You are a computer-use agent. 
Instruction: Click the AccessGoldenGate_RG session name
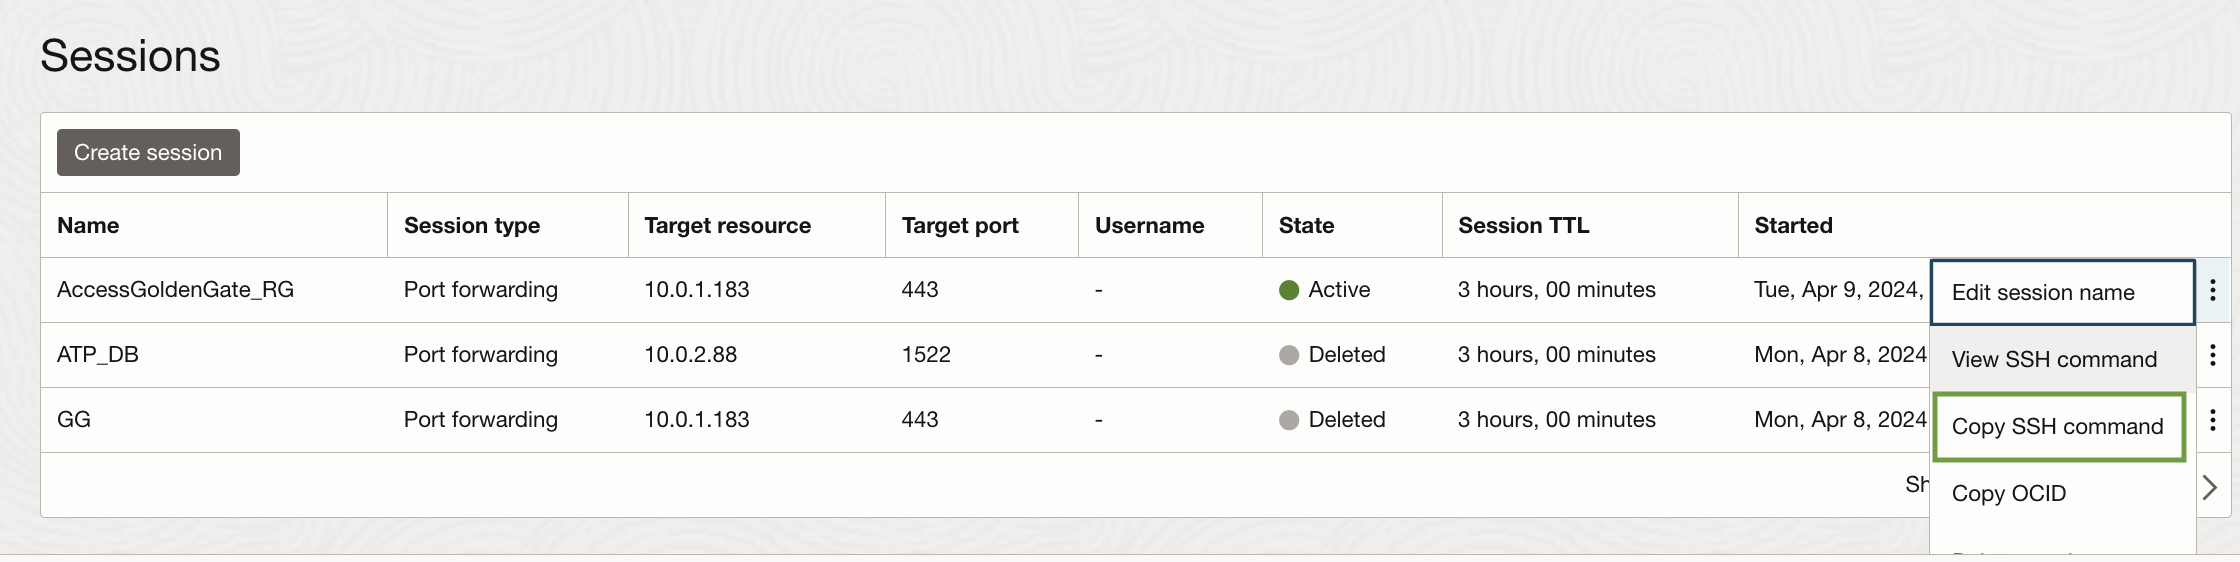click(x=175, y=290)
